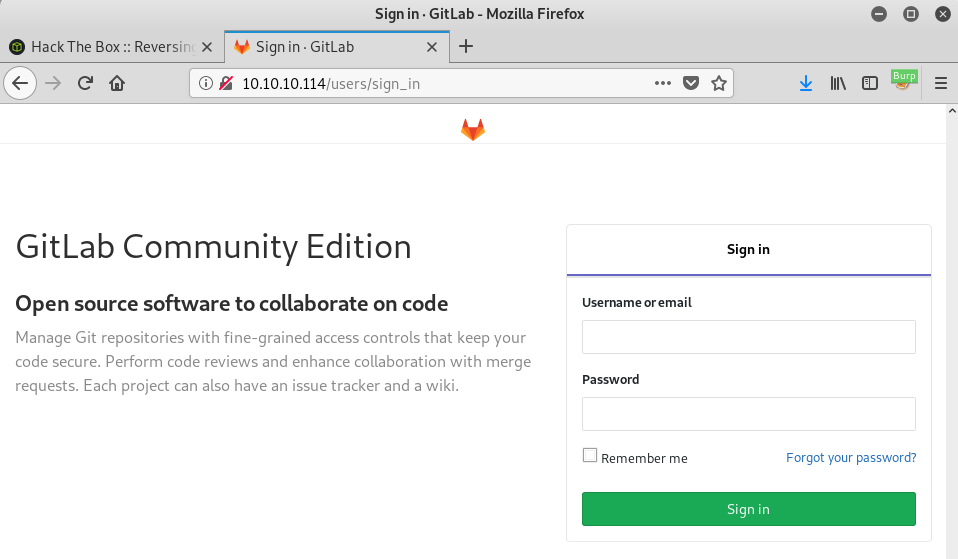
Task: Save page to Pocket
Action: [690, 83]
